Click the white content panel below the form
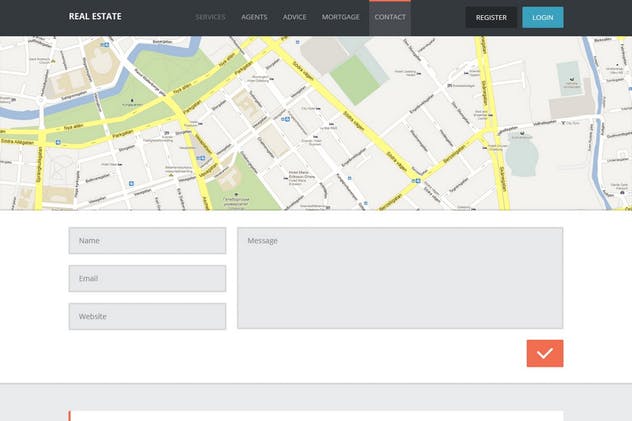The height and width of the screenshot is (421, 632). coord(316,416)
